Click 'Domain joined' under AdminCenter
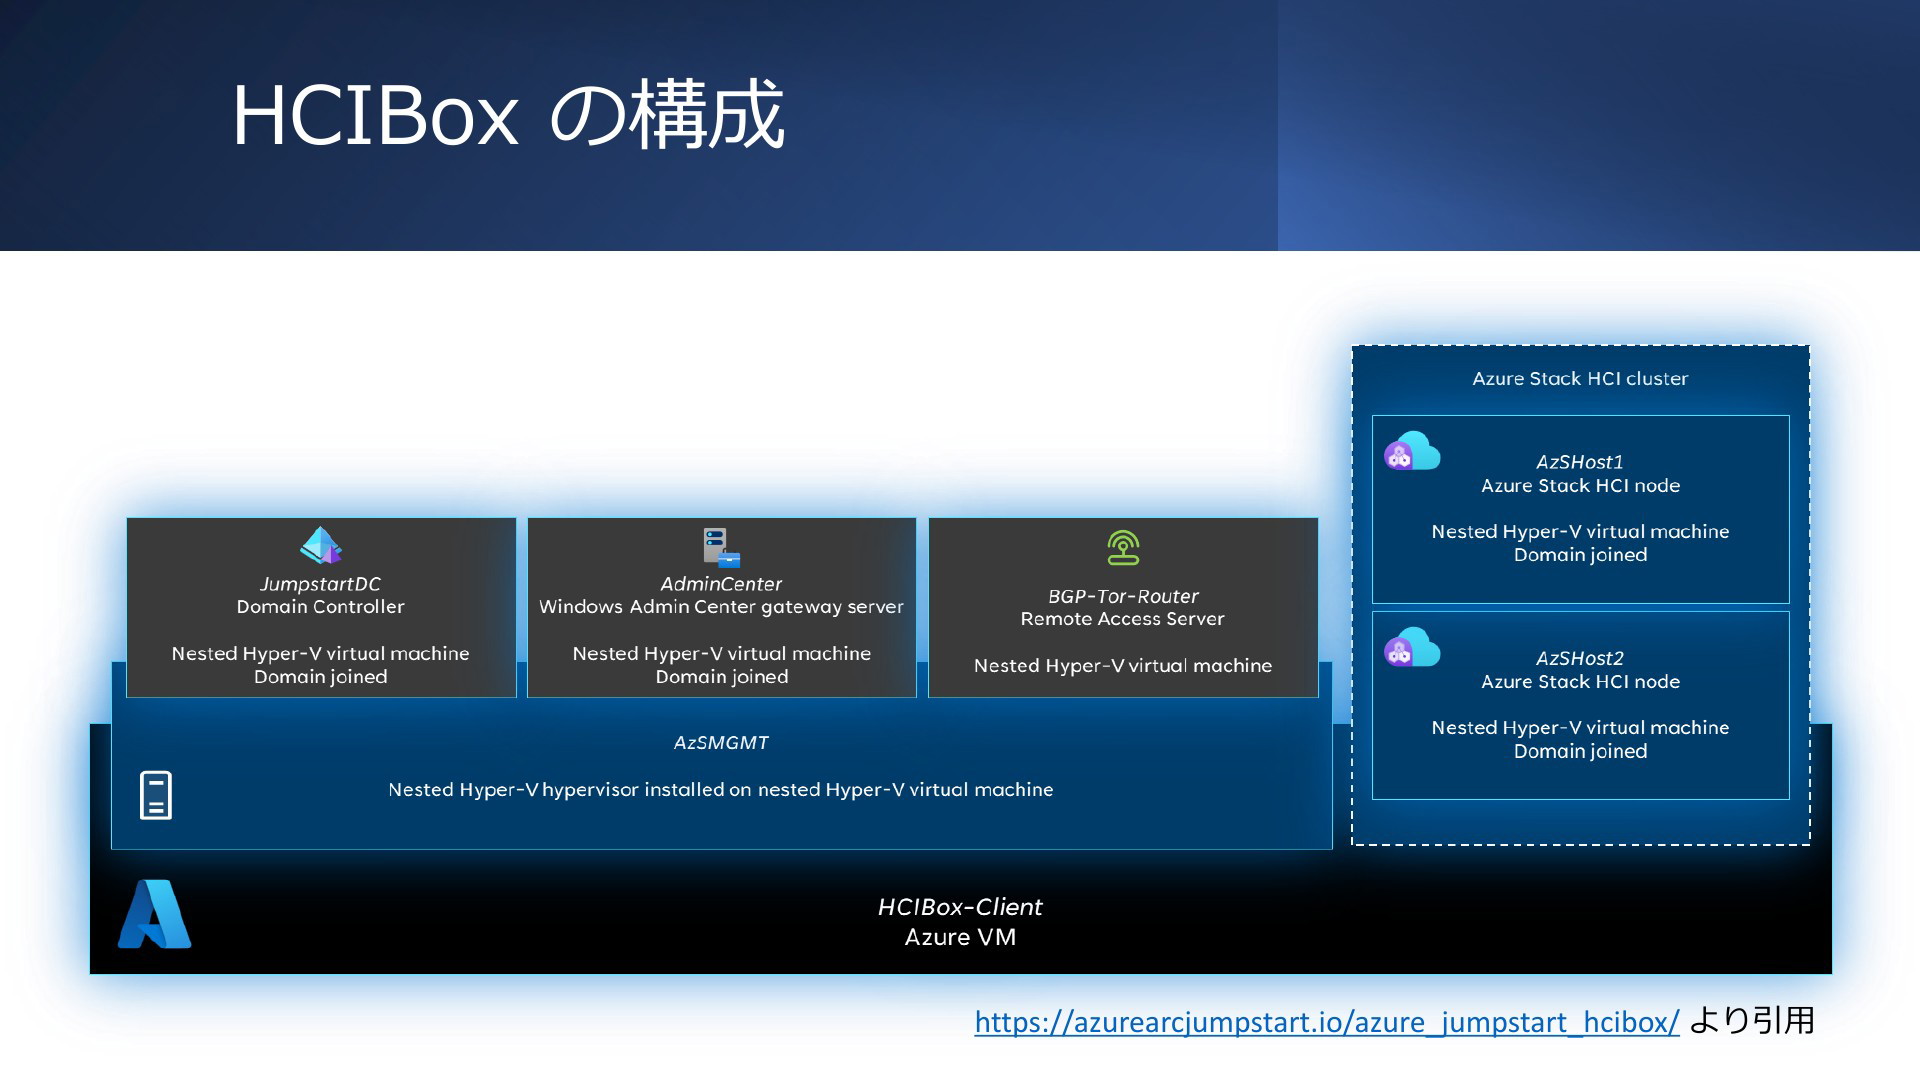The image size is (1920, 1080). coord(721,677)
